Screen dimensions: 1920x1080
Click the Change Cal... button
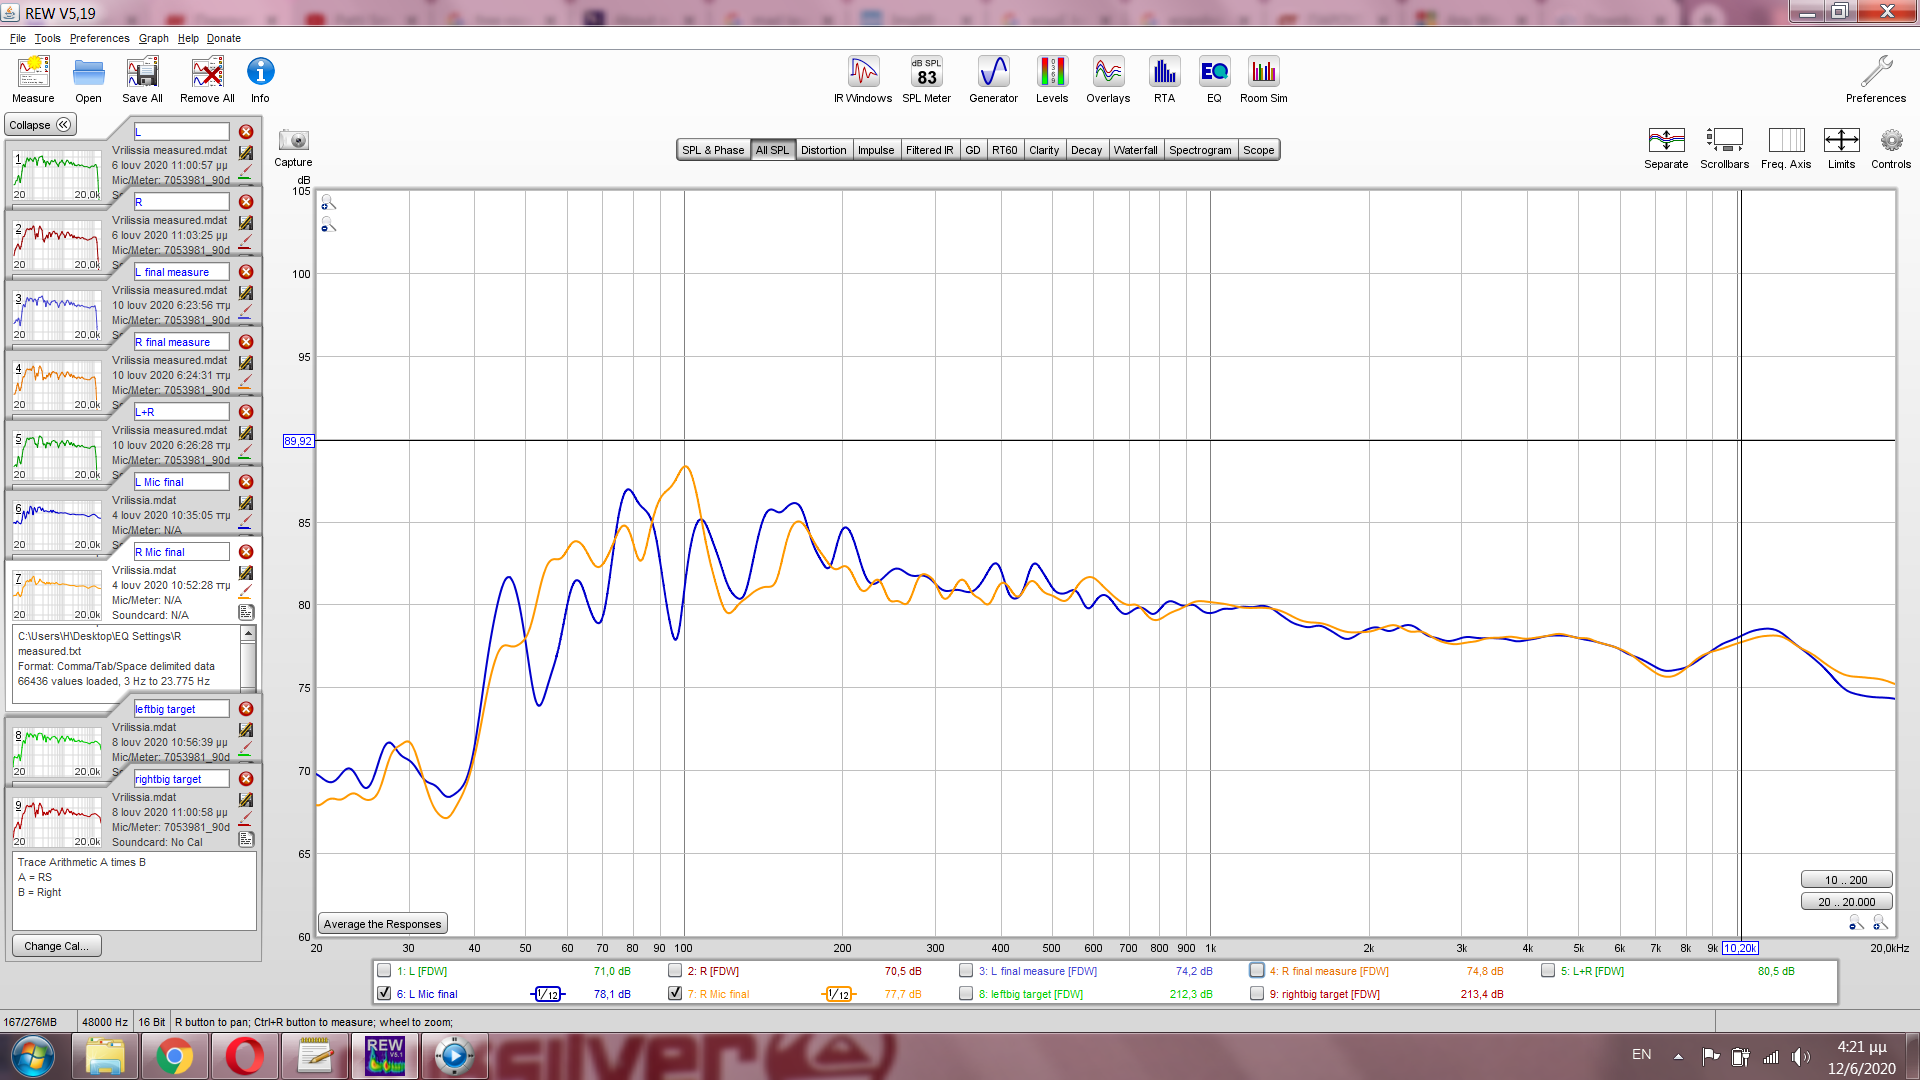[x=56, y=946]
